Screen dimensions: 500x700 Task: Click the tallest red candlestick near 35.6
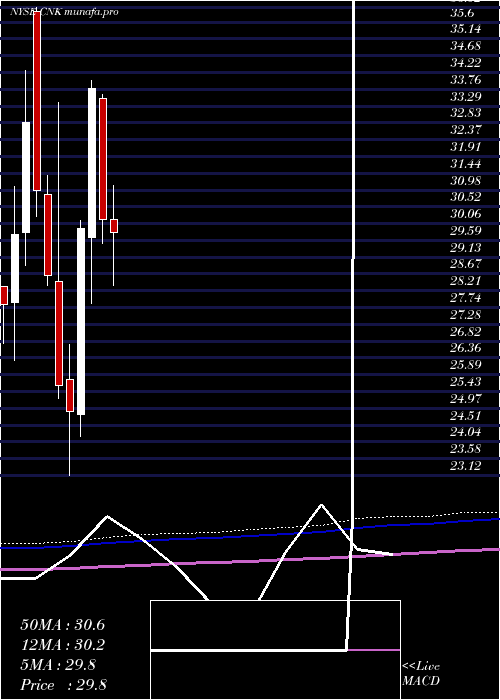(x=37, y=100)
